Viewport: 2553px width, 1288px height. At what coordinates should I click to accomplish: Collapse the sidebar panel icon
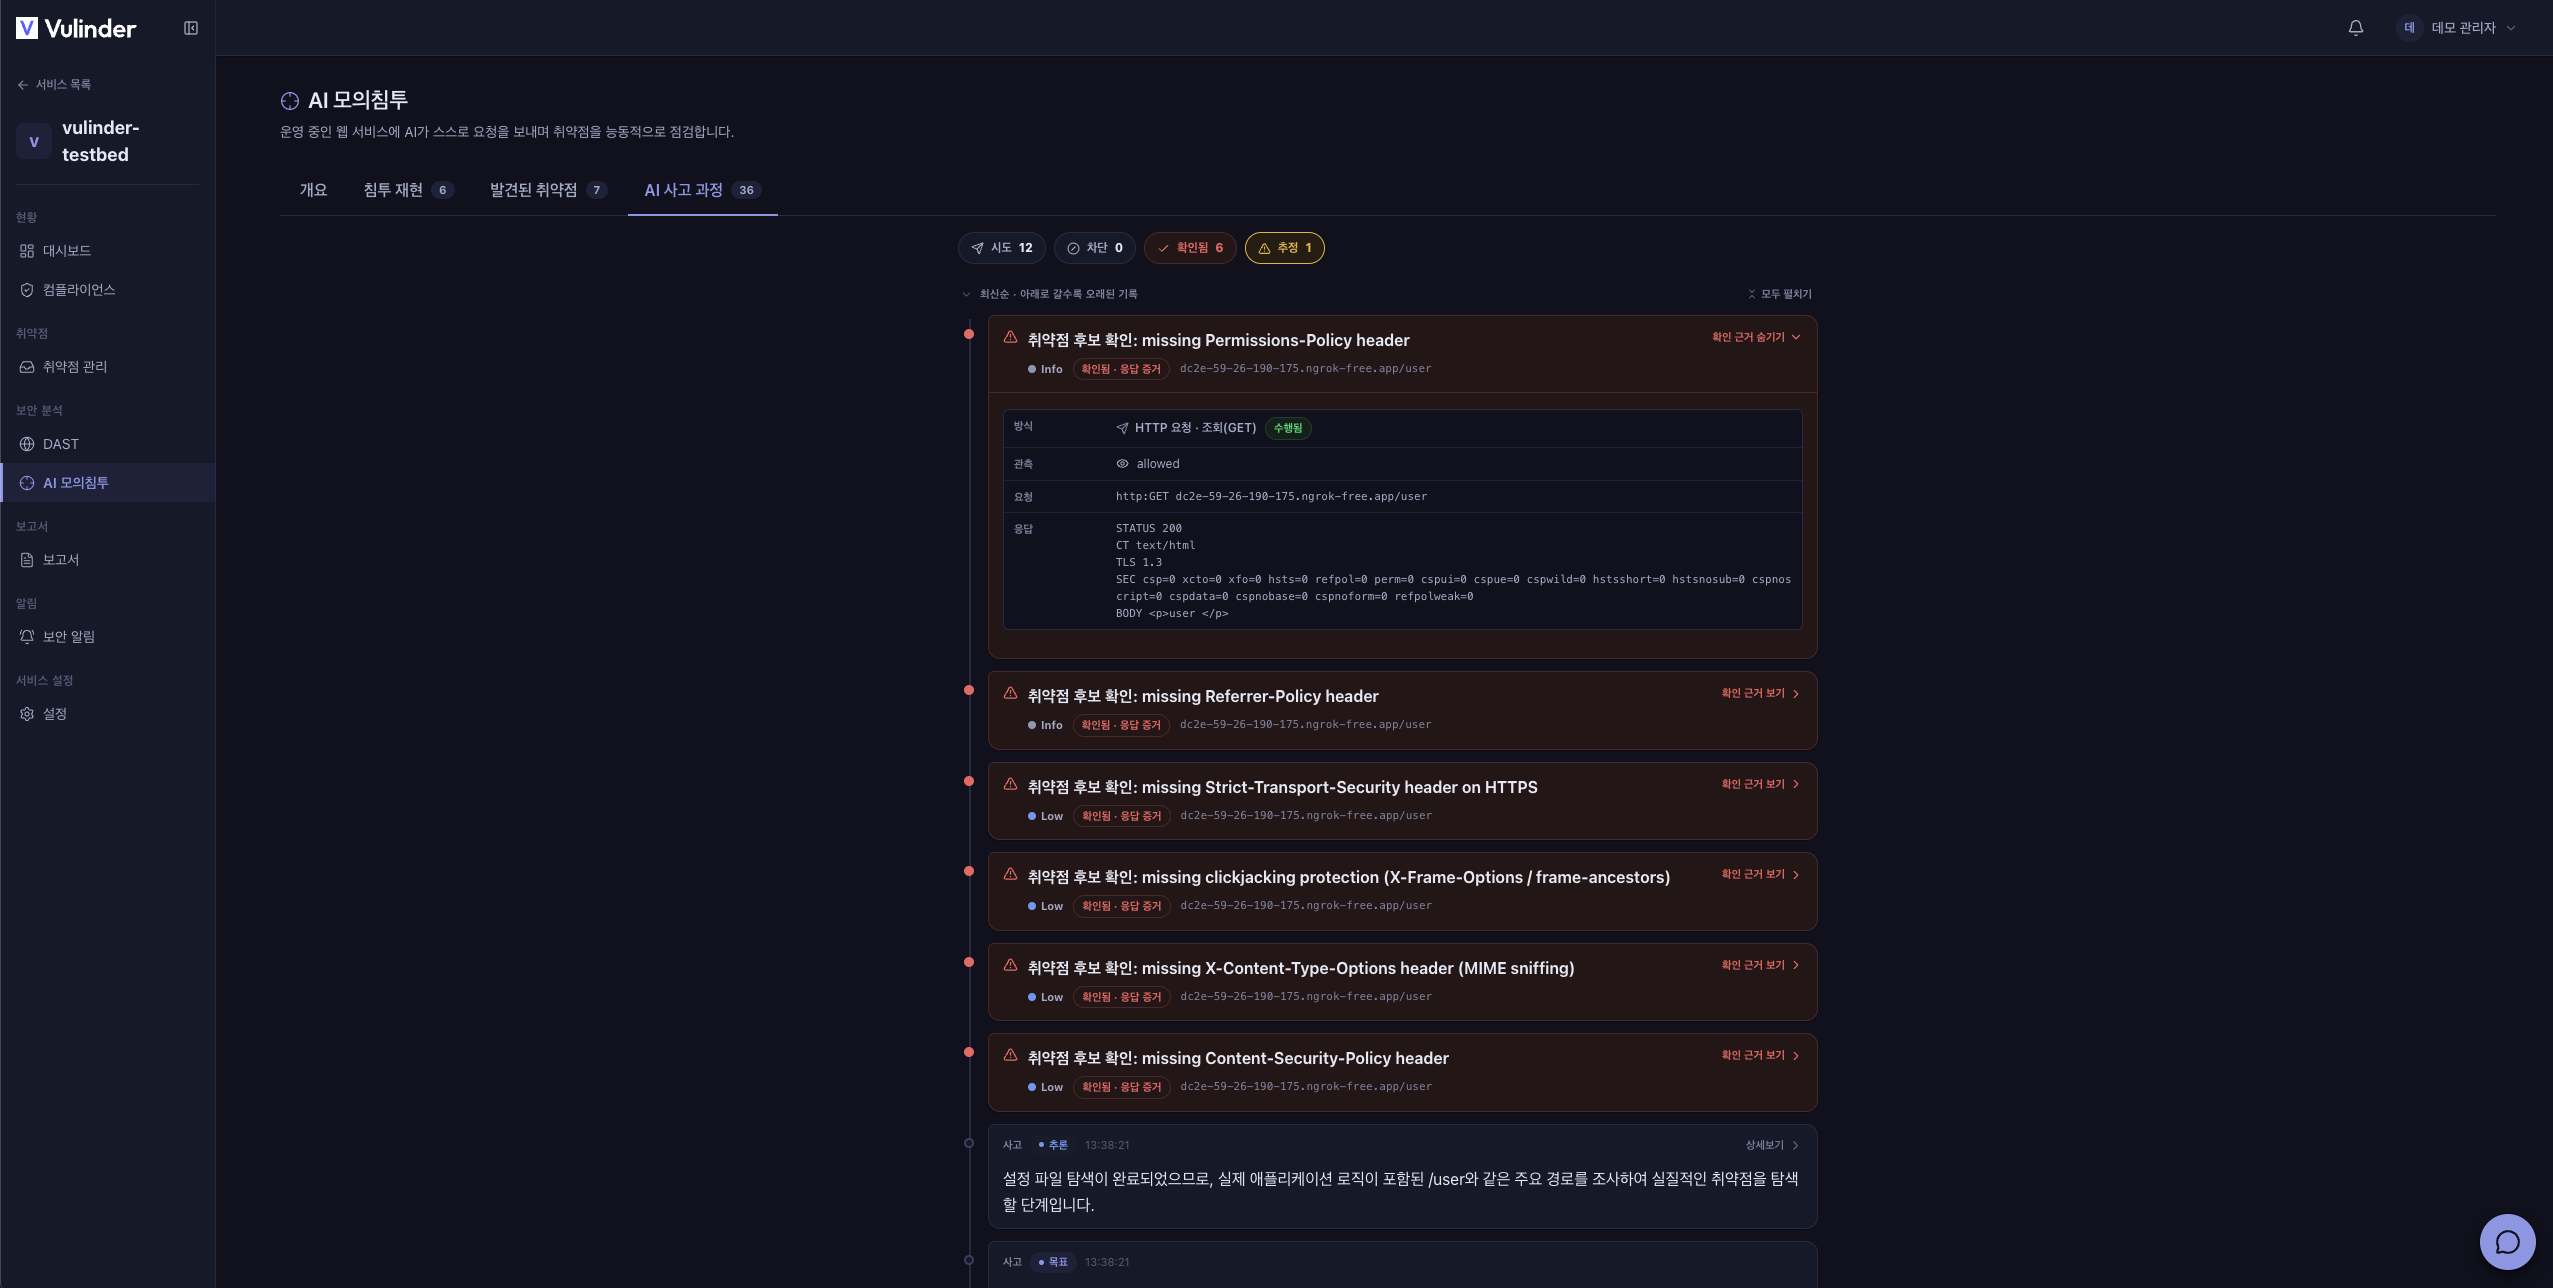tap(191, 28)
